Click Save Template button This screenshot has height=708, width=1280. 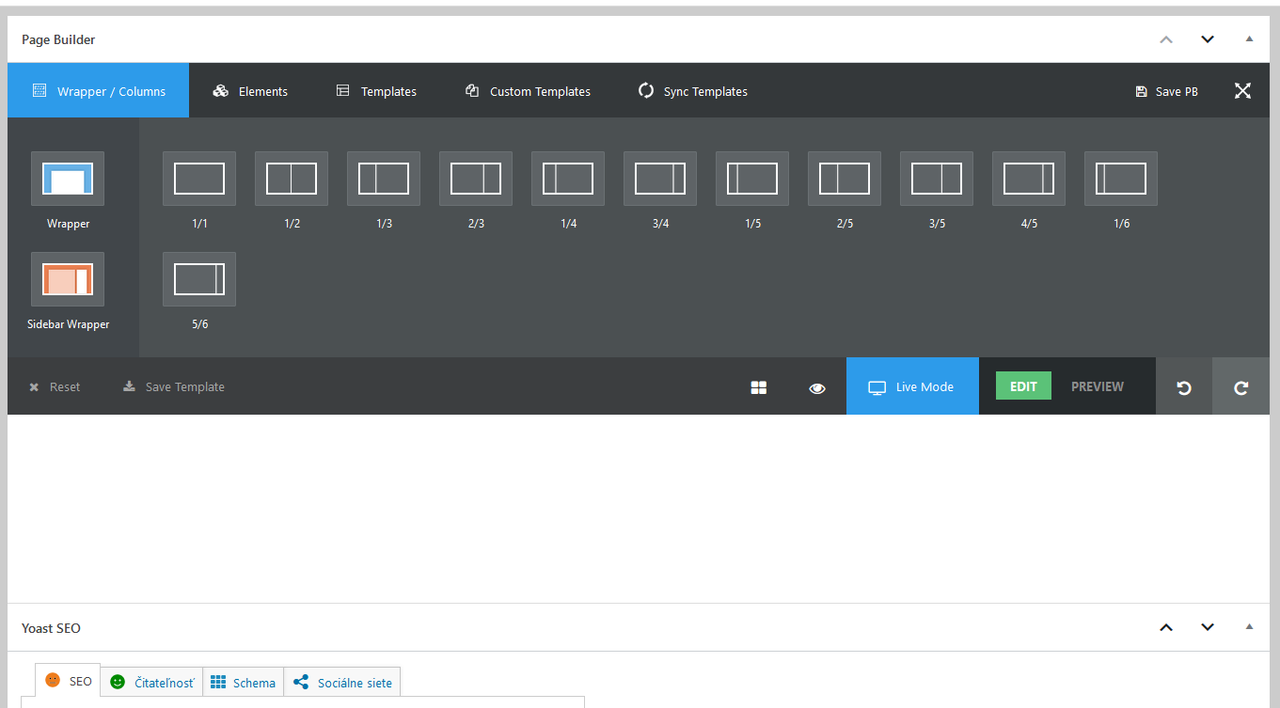(x=174, y=387)
